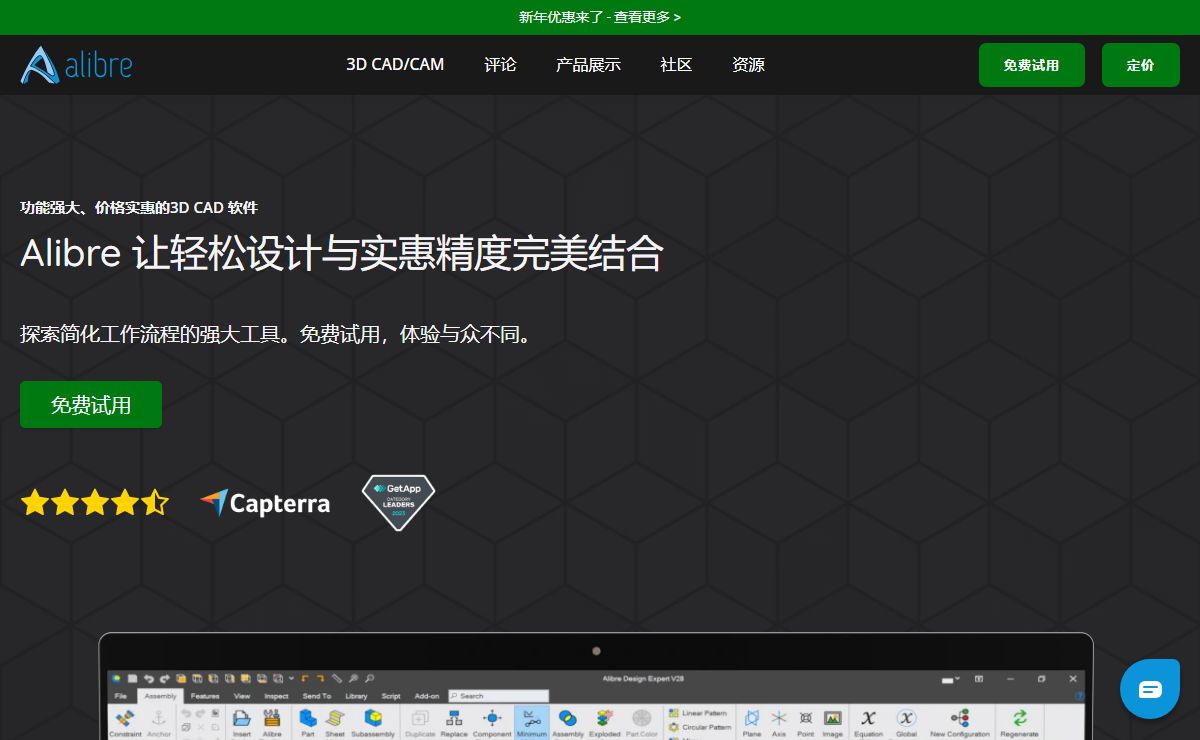1200x740 pixels.
Task: Select Circular Pattern in ribbon
Action: tap(699, 727)
